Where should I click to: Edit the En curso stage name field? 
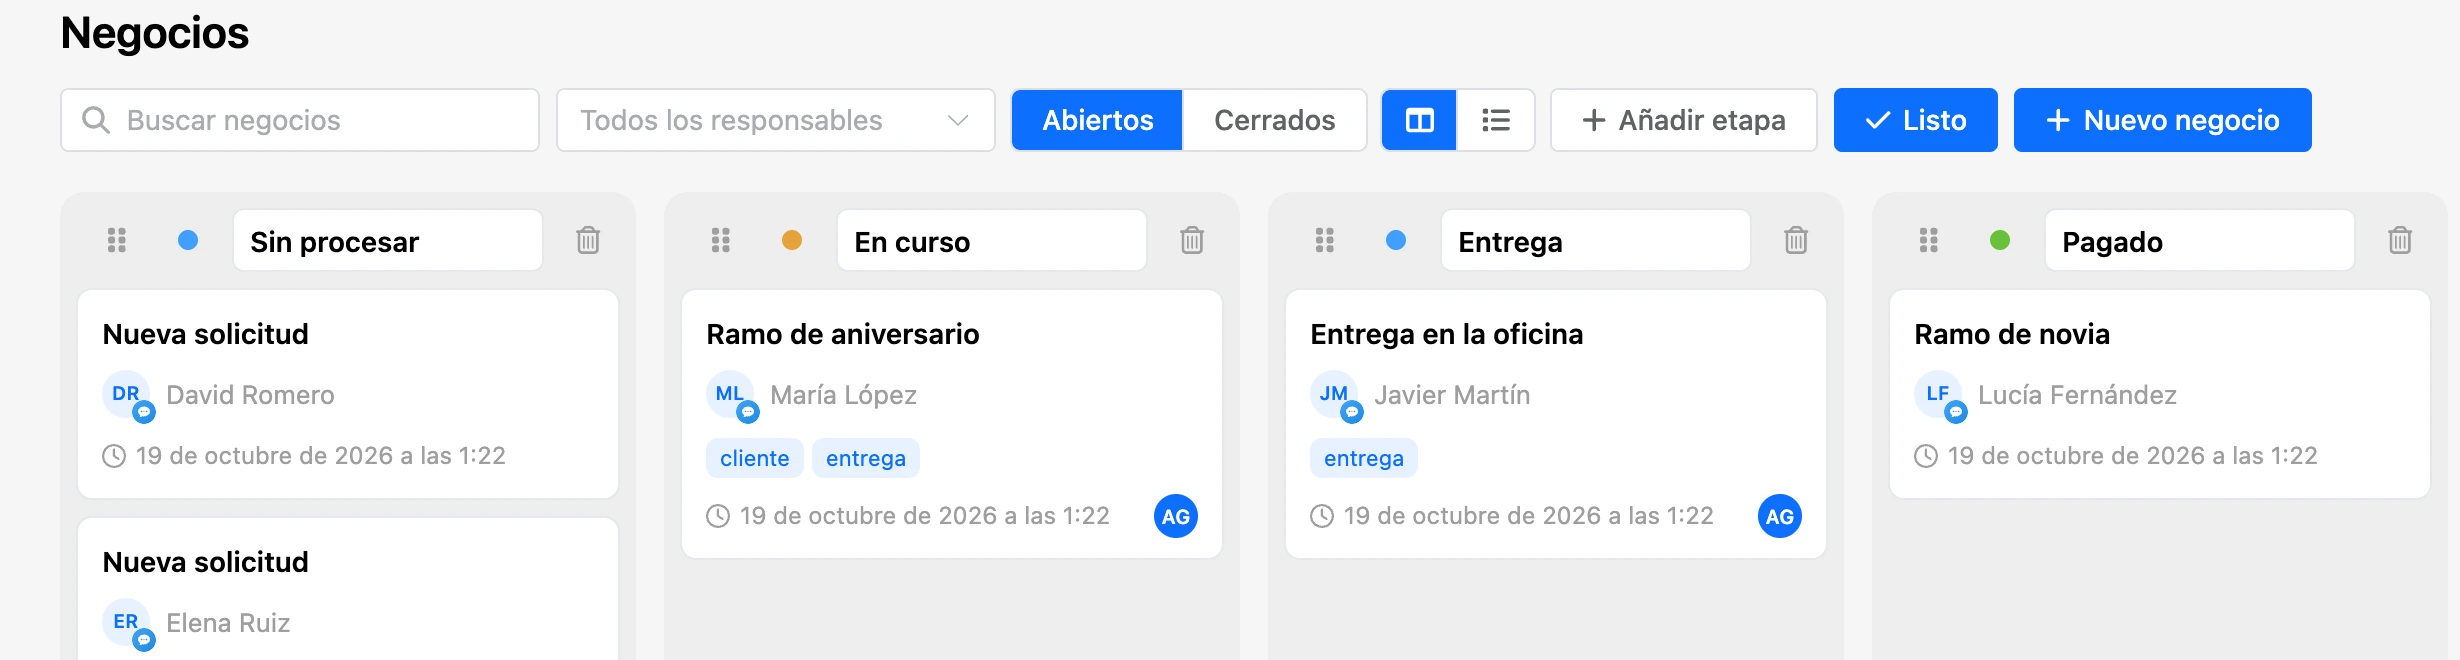pos(992,240)
